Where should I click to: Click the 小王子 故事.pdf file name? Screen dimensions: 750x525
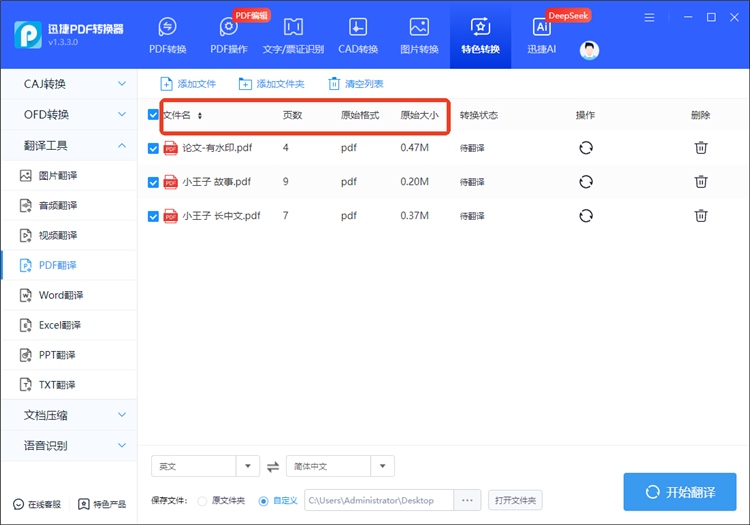(217, 182)
